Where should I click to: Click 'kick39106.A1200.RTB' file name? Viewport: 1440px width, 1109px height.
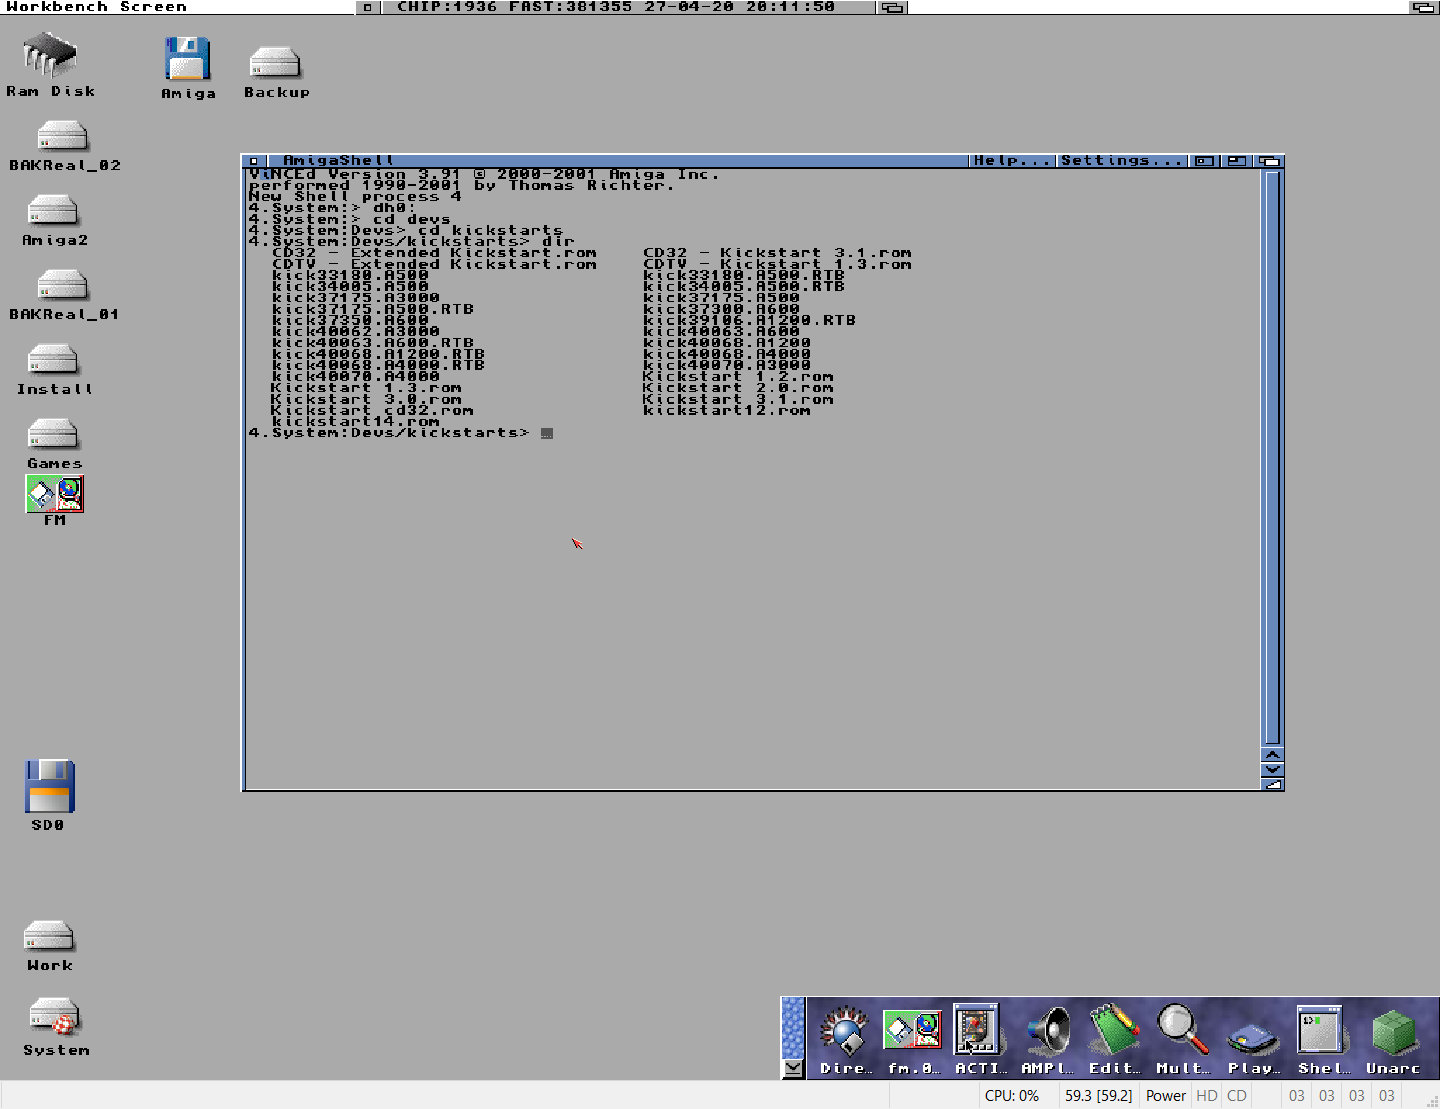click(x=749, y=320)
